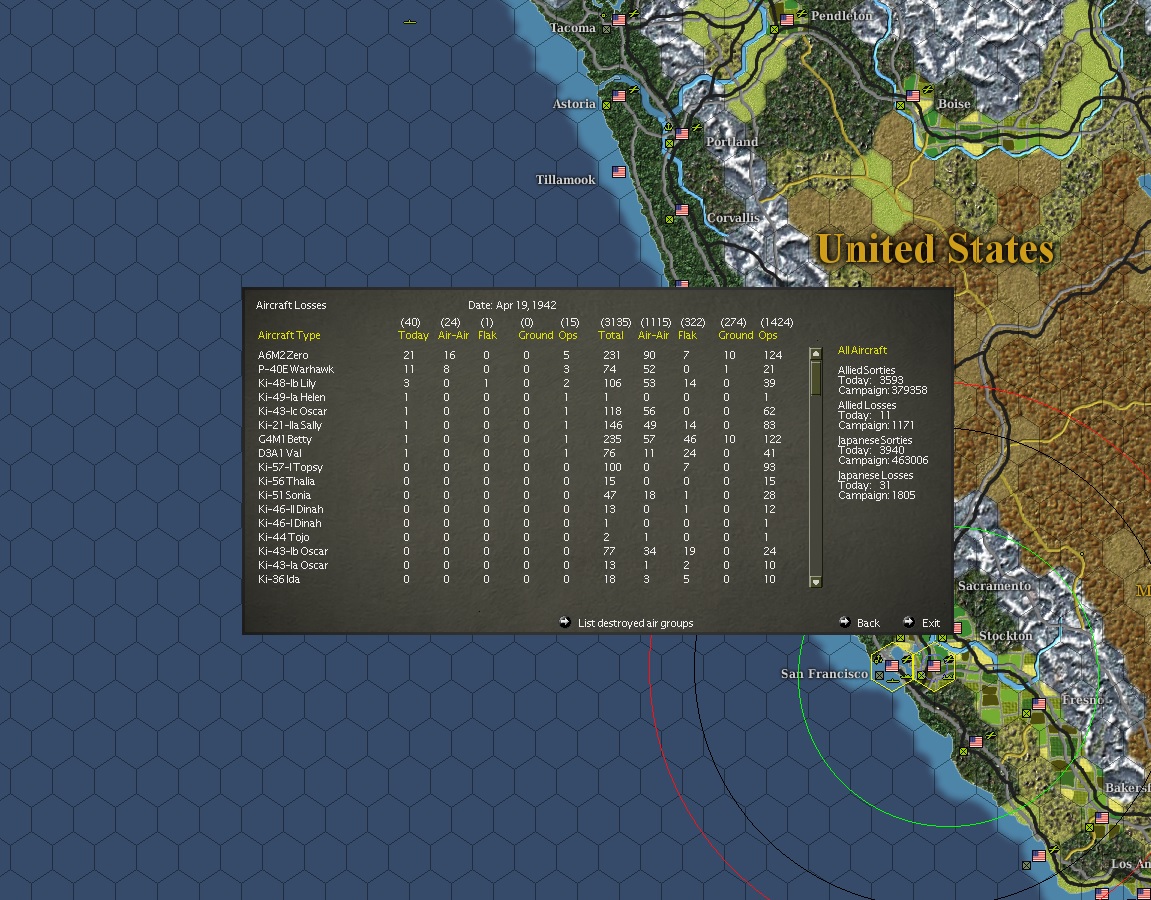Sort by the Total column header
Image resolution: width=1151 pixels, height=900 pixels.
[x=611, y=335]
